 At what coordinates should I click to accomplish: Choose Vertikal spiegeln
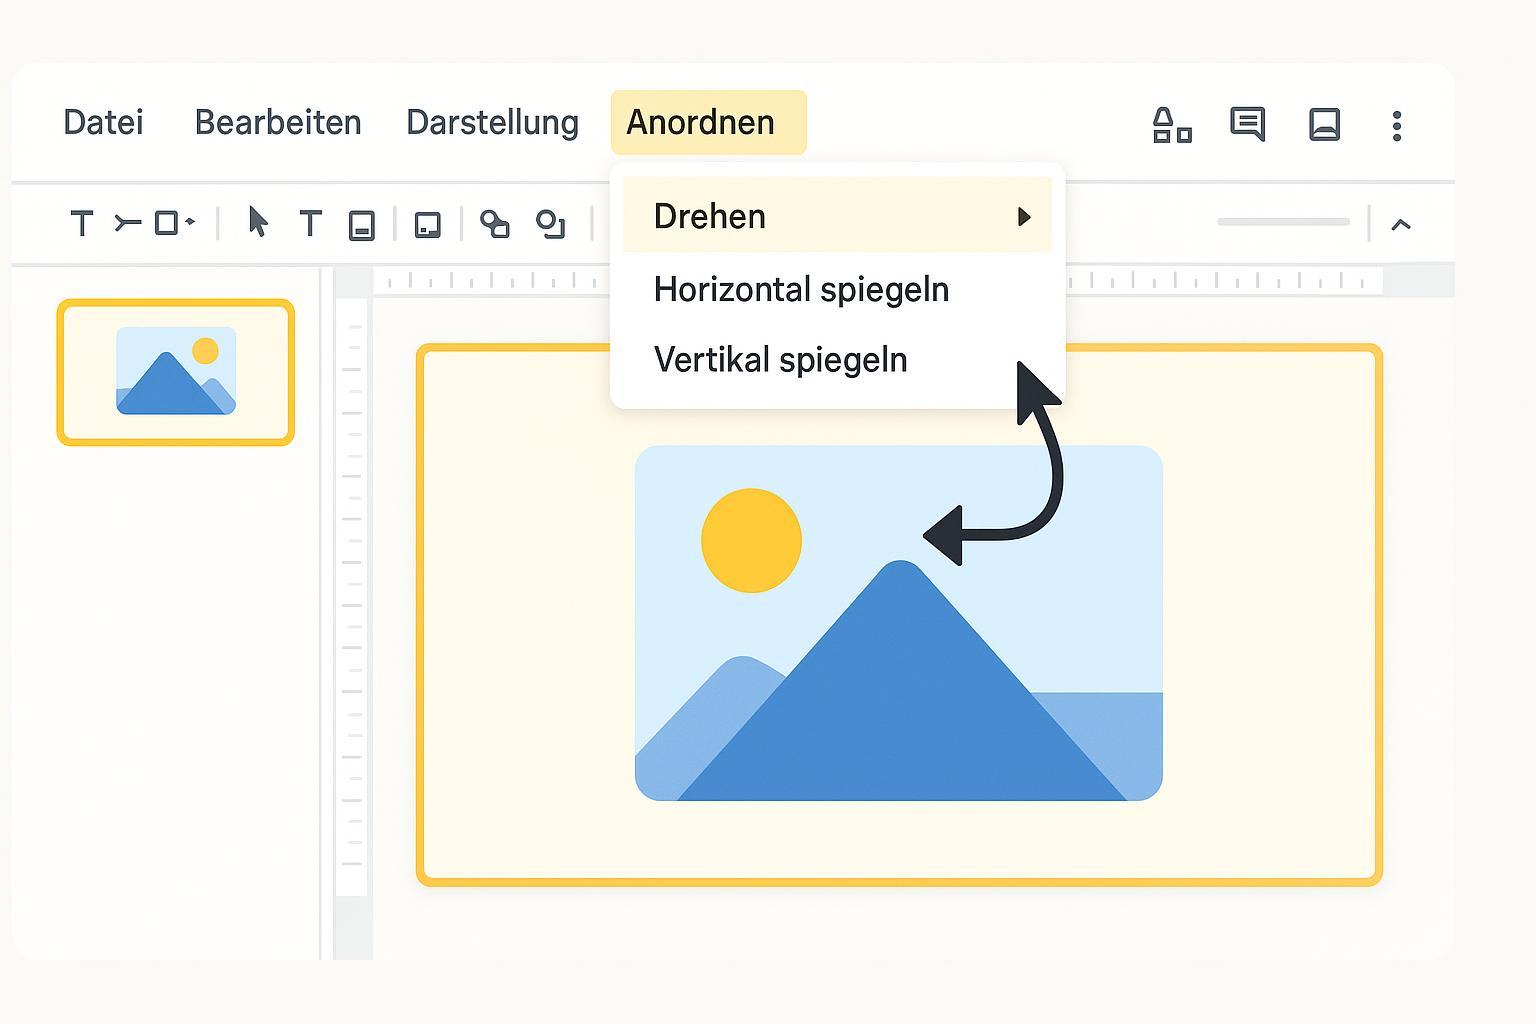[x=780, y=360]
